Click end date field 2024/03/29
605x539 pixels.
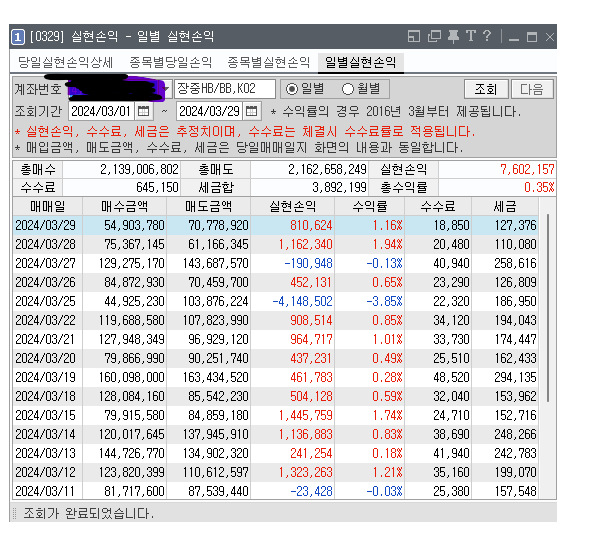(209, 112)
